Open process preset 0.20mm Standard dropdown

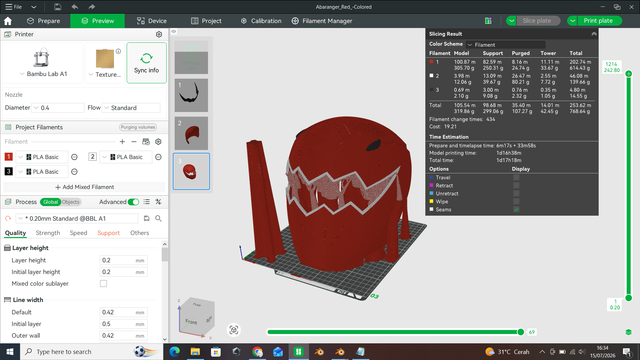point(77,219)
